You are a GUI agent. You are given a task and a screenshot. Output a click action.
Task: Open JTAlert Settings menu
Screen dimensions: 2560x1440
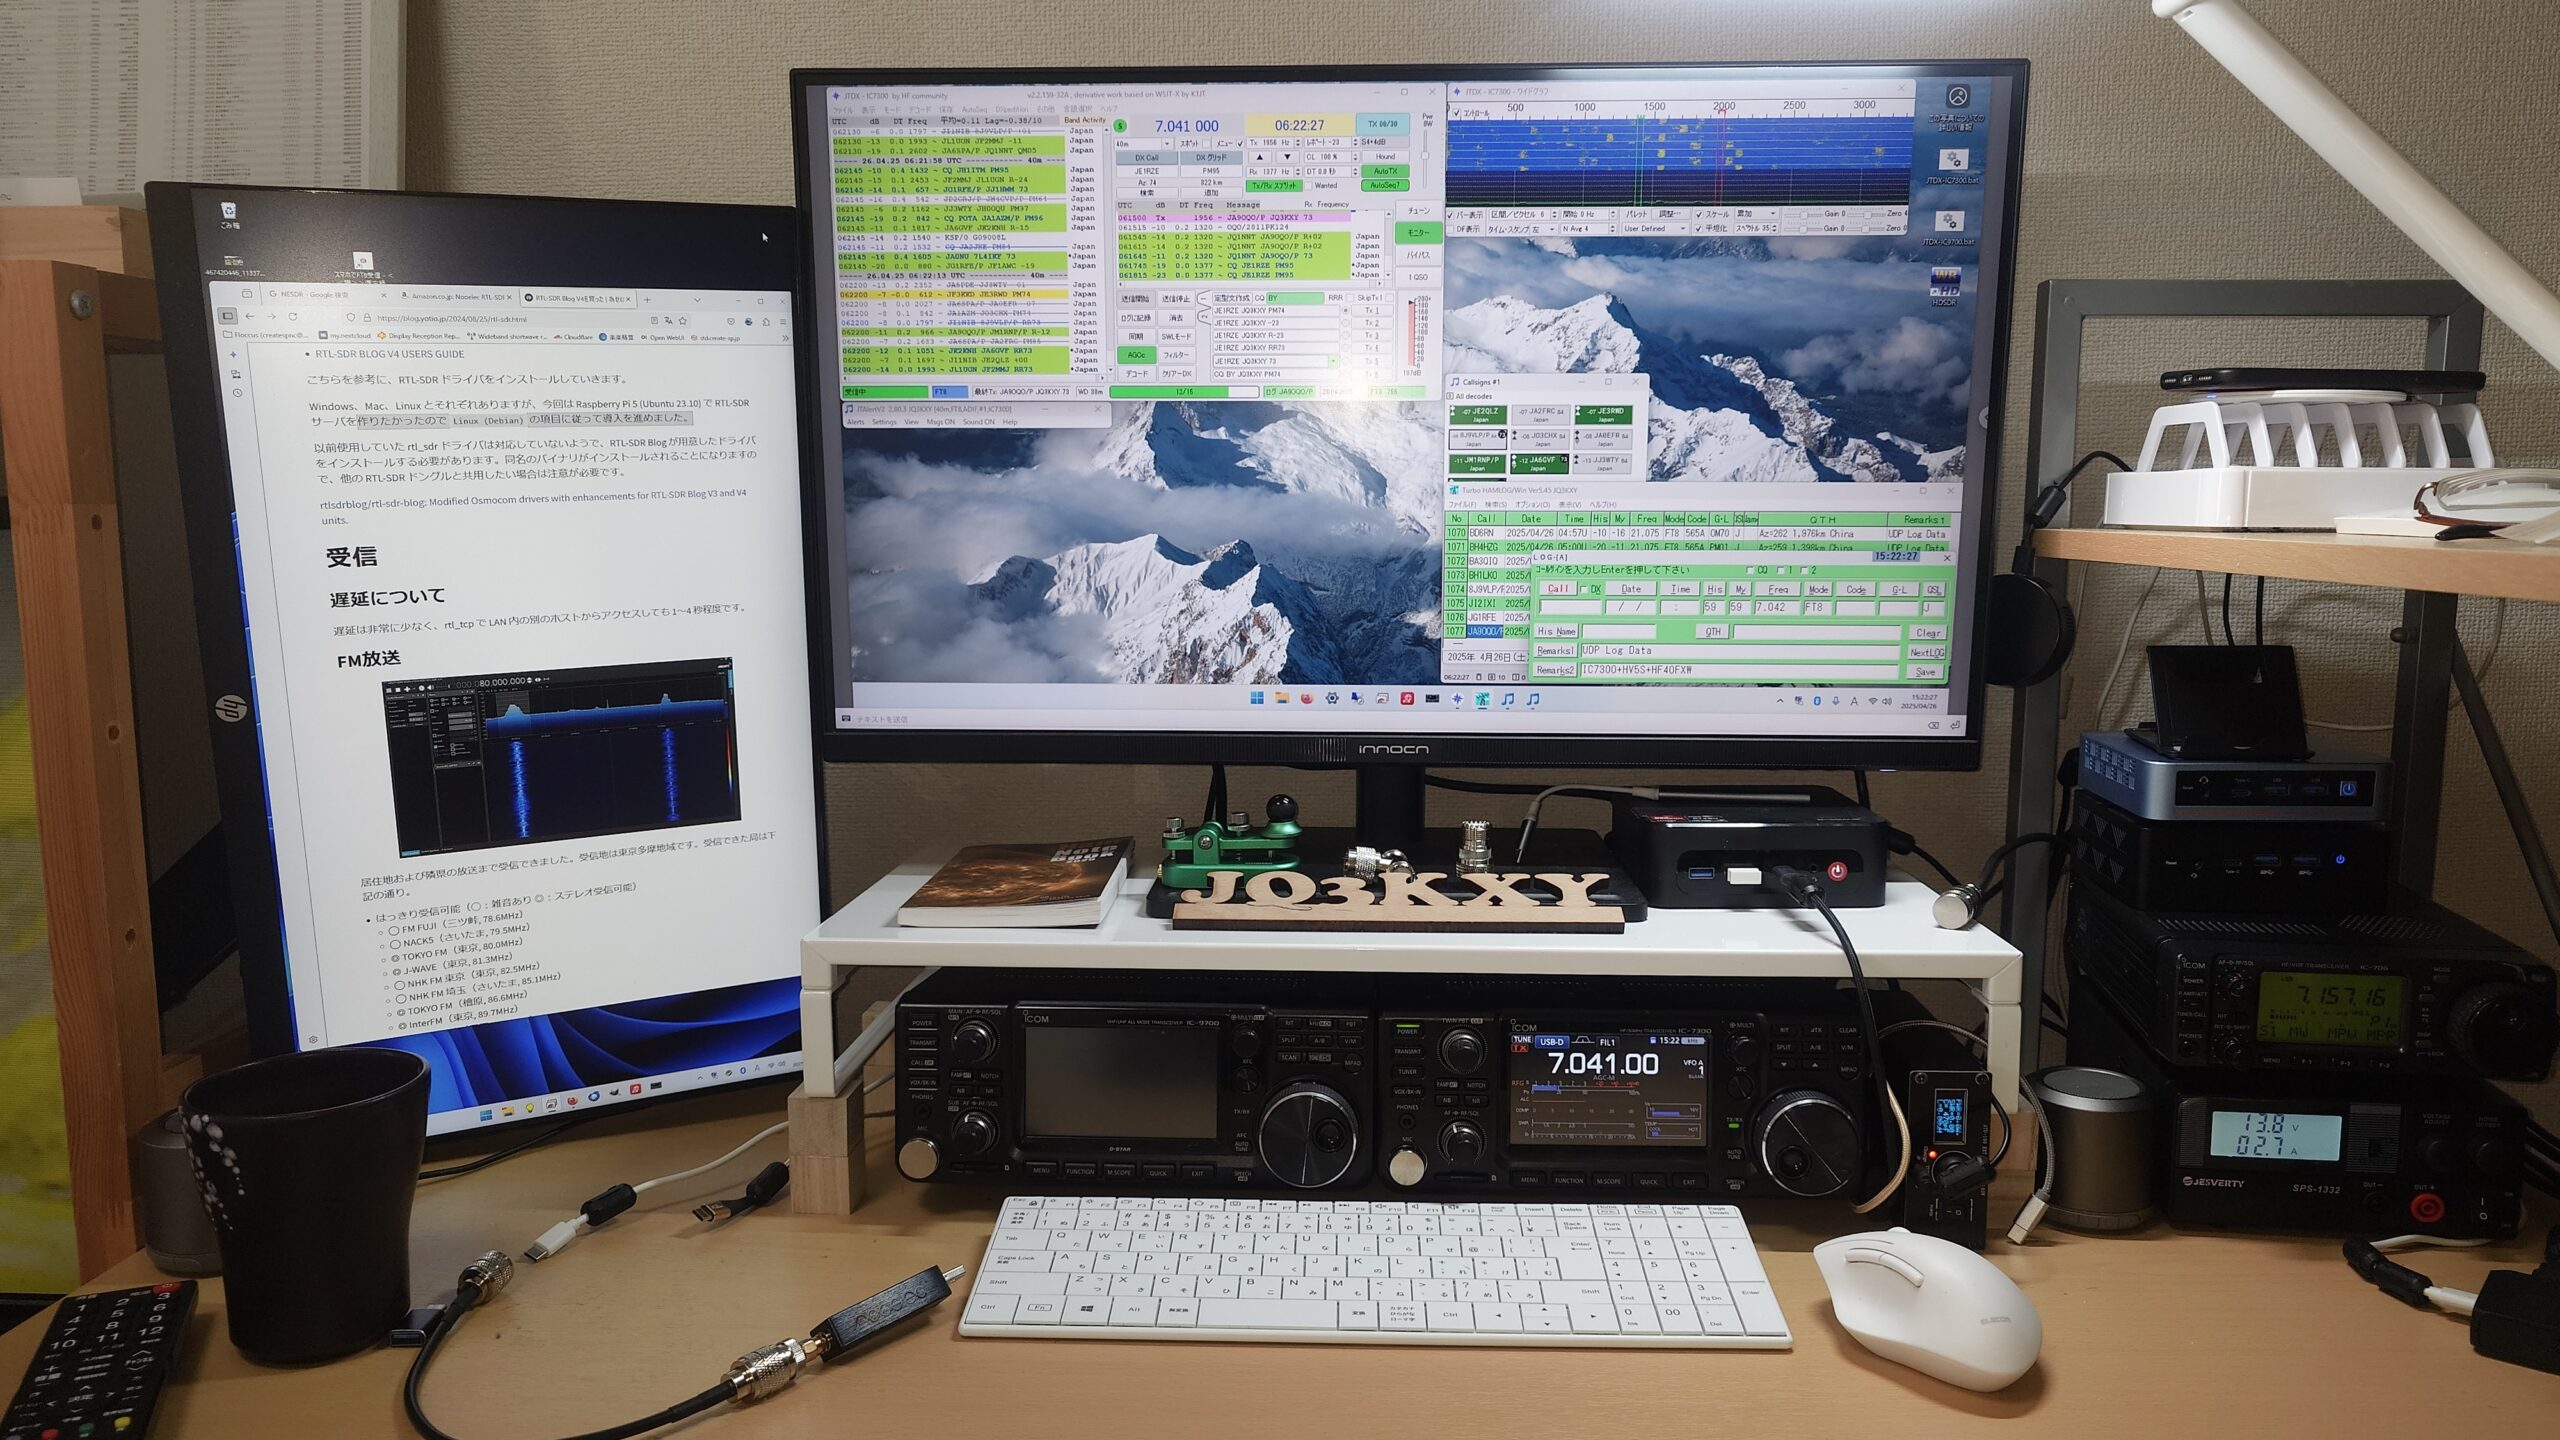click(x=884, y=422)
